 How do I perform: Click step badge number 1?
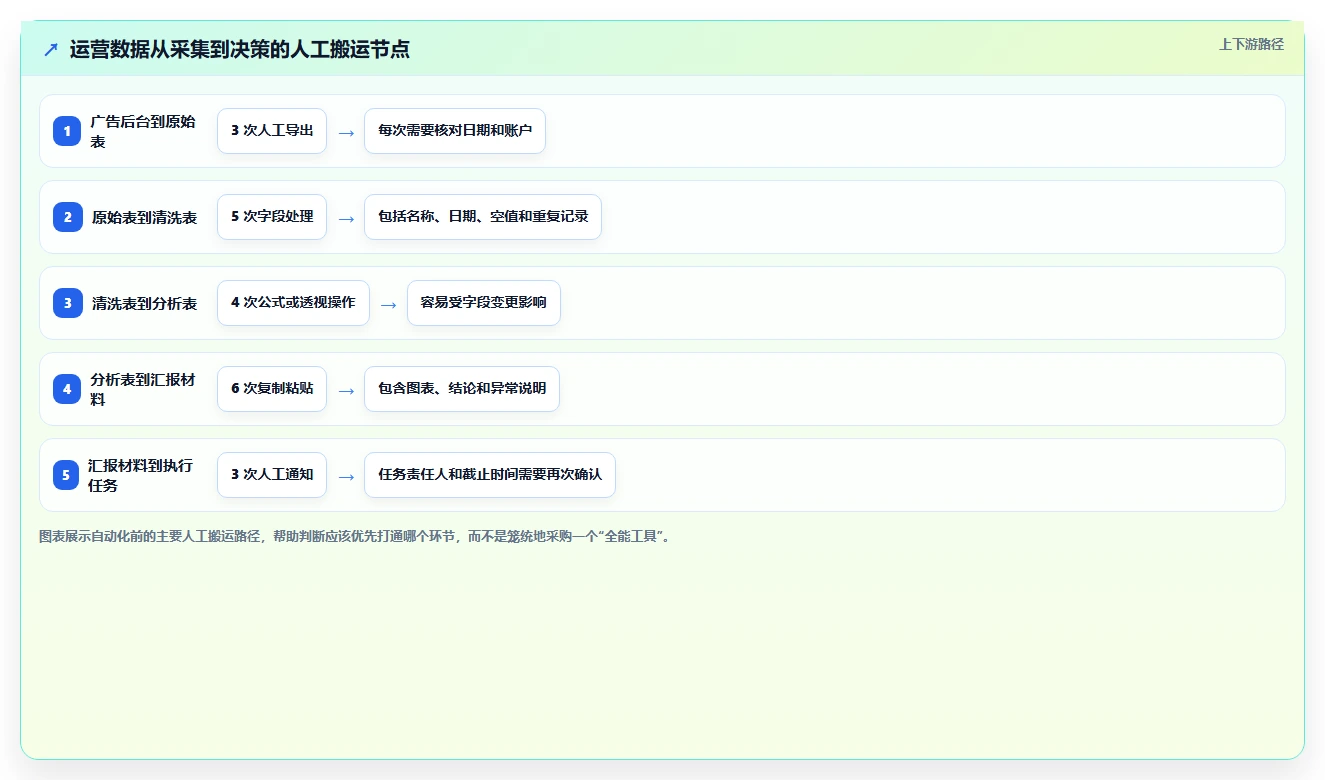[67, 131]
